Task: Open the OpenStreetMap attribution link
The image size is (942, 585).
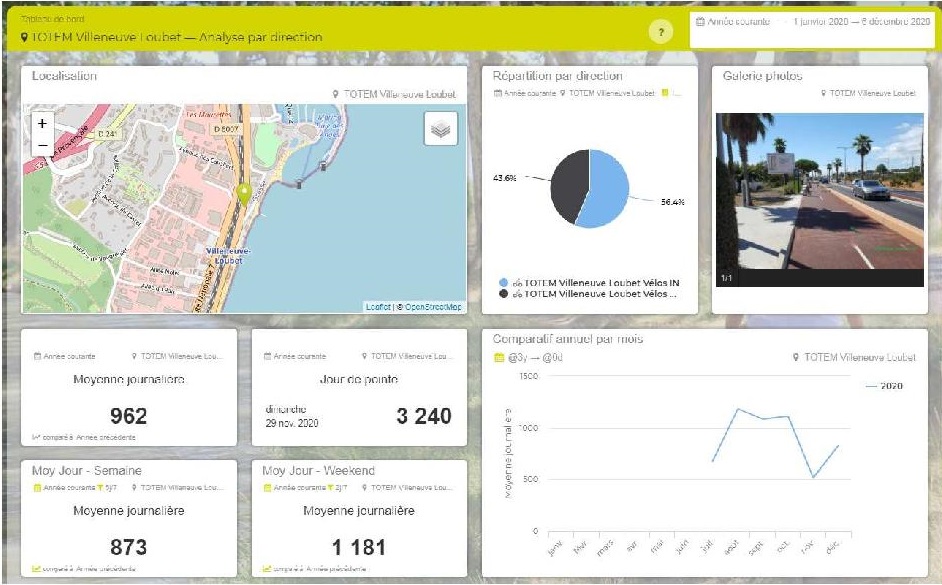Action: click(432, 307)
